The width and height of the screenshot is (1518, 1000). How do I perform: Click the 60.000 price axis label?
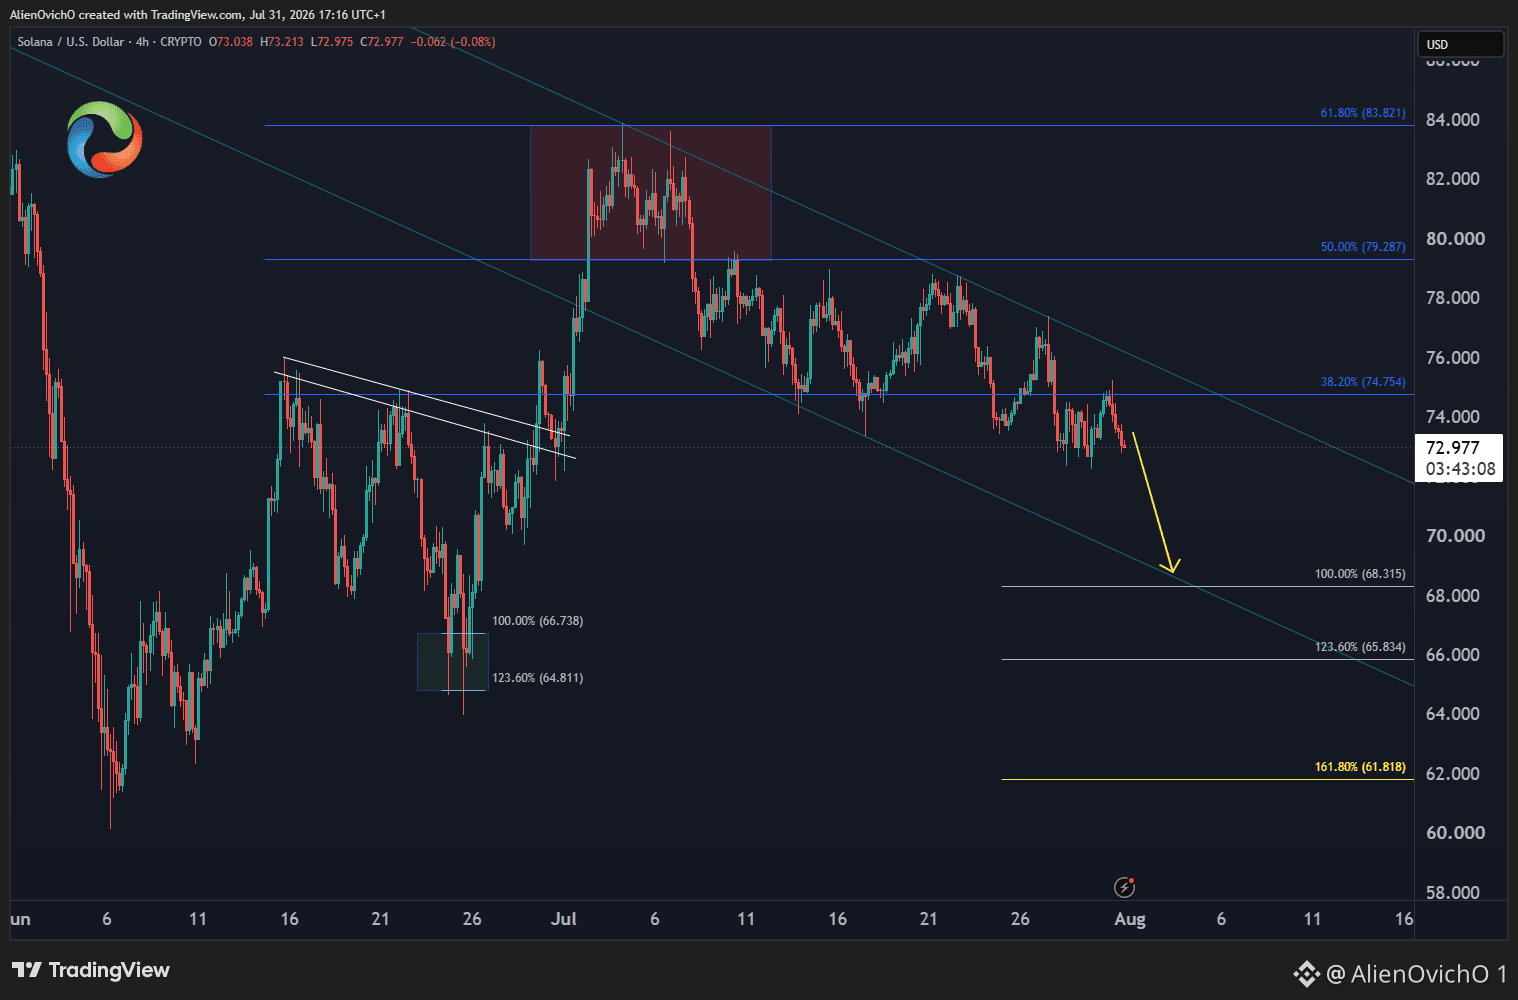point(1455,833)
